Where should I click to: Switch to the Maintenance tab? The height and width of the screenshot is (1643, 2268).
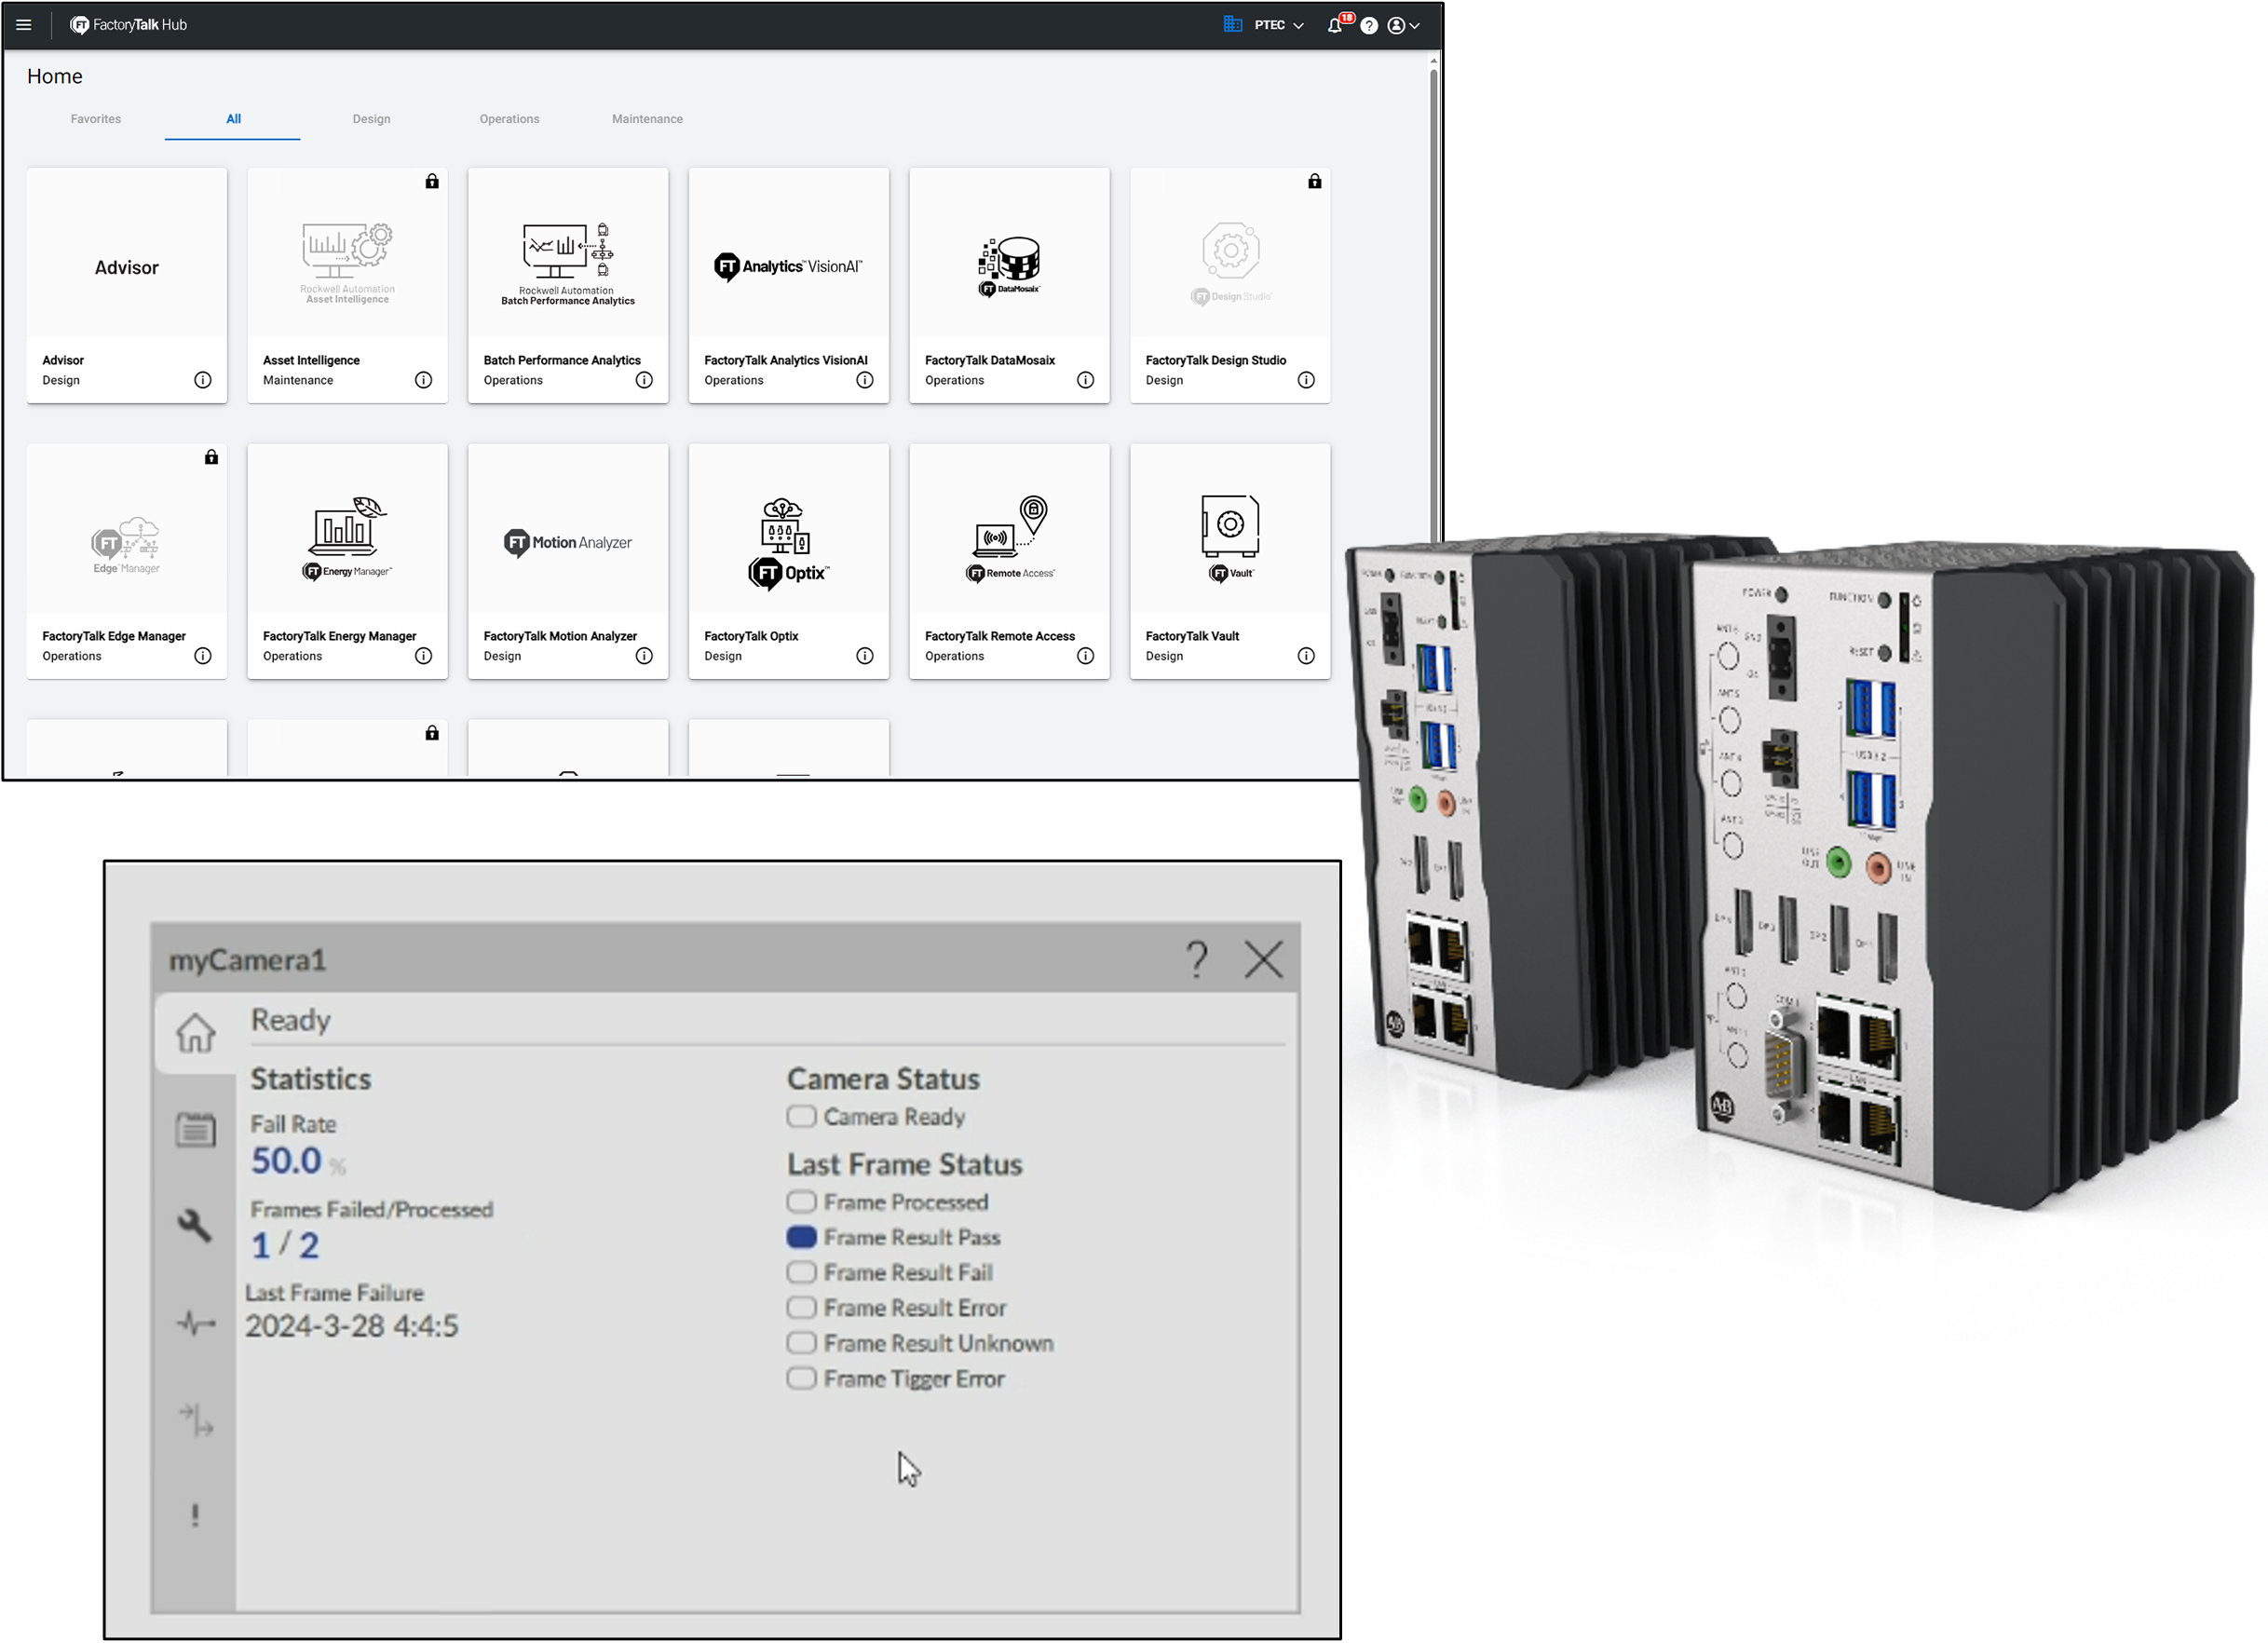point(647,119)
